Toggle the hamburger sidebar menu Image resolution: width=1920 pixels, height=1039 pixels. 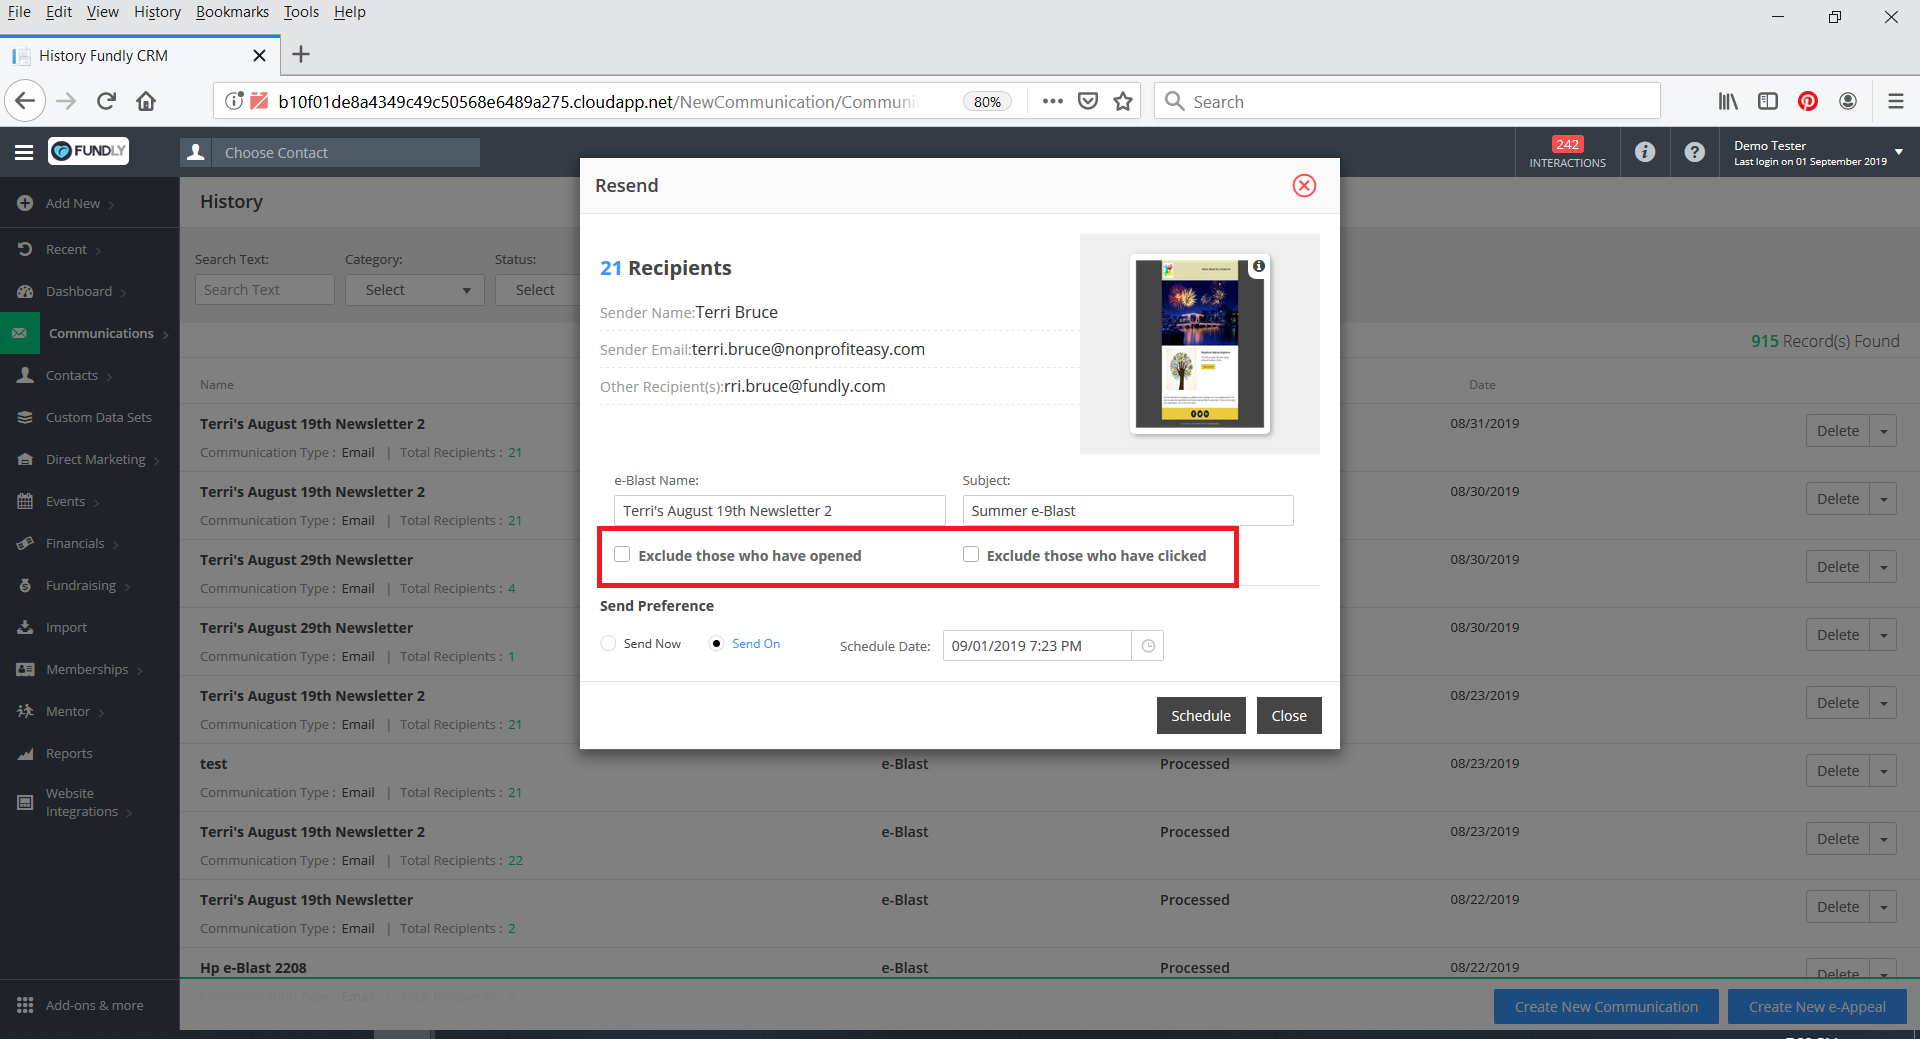coord(24,152)
